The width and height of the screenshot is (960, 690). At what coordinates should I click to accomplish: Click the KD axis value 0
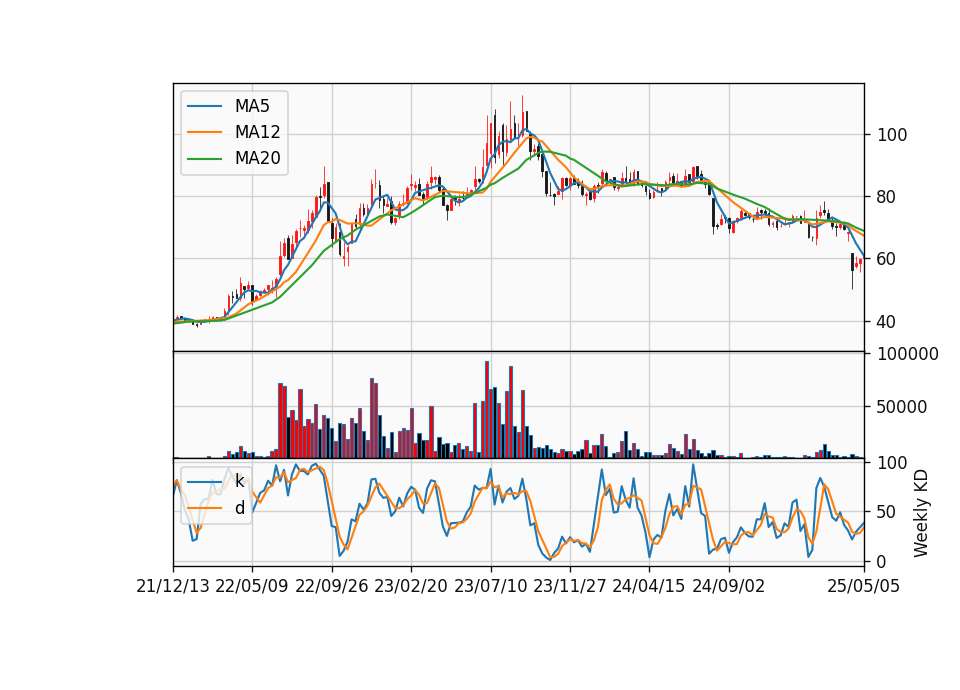[881, 561]
